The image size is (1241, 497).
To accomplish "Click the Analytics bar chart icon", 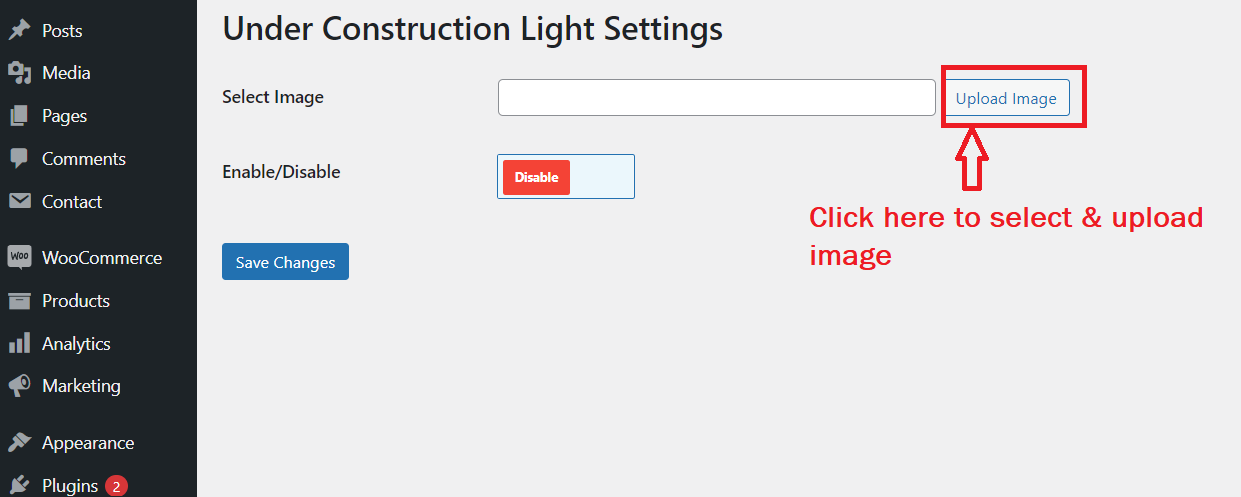I will [x=19, y=343].
